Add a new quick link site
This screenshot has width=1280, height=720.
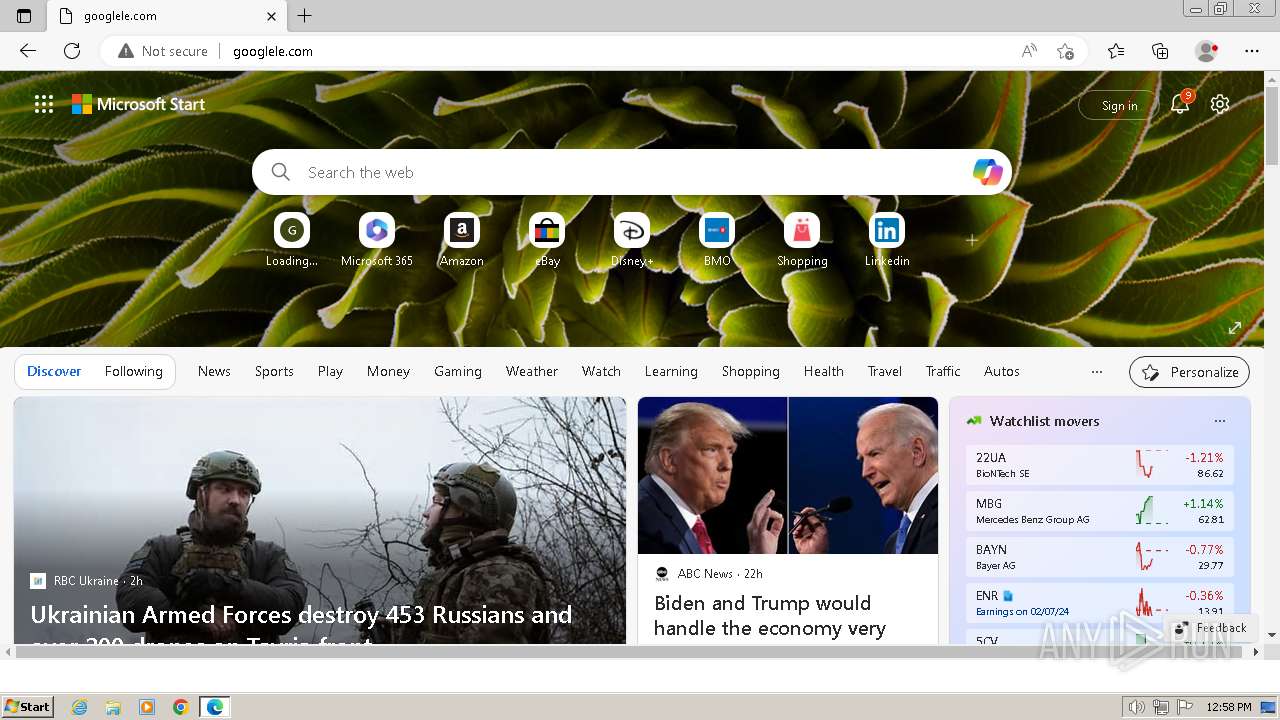click(x=972, y=240)
